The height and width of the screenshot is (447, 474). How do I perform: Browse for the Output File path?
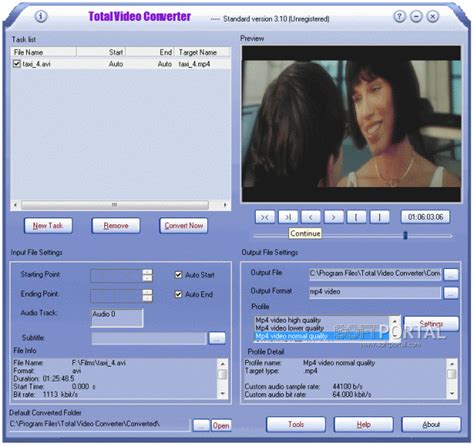(451, 274)
